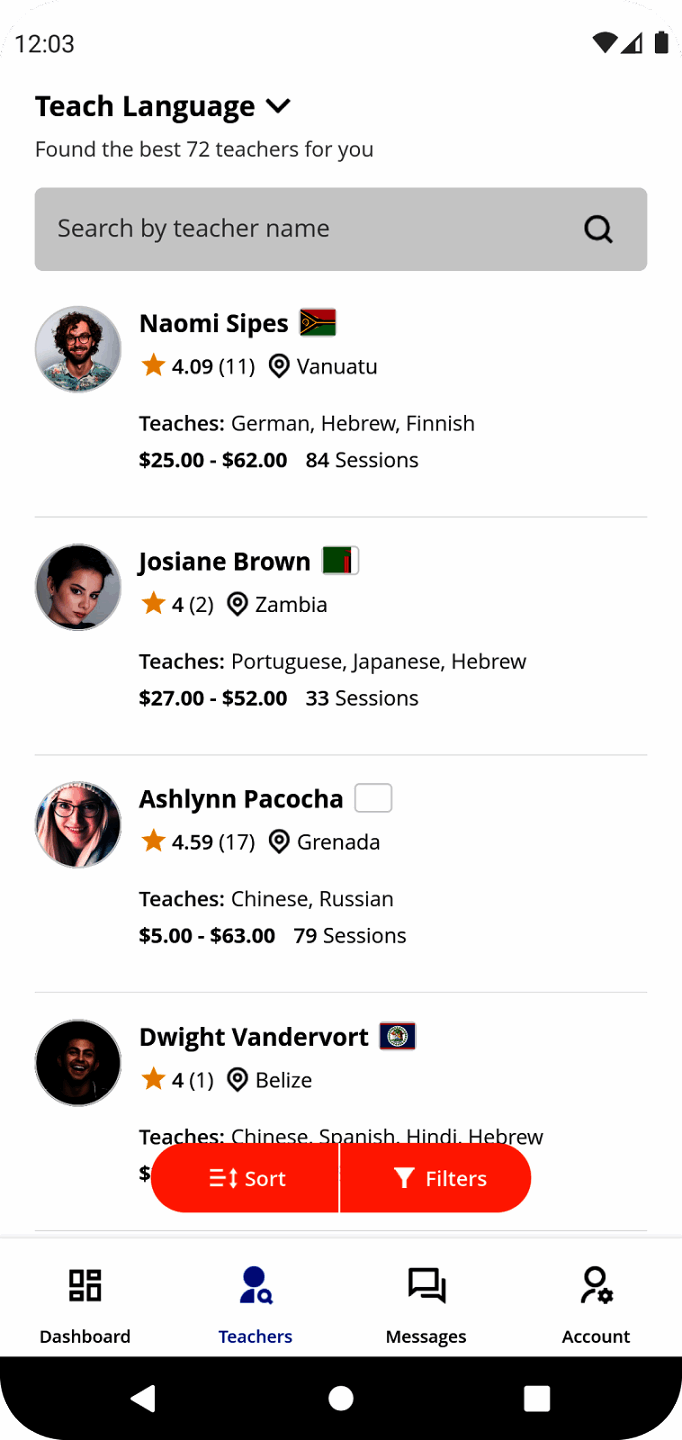682x1440 pixels.
Task: Tap the Zambia flag beside Josiane Brown
Action: pos(340,561)
